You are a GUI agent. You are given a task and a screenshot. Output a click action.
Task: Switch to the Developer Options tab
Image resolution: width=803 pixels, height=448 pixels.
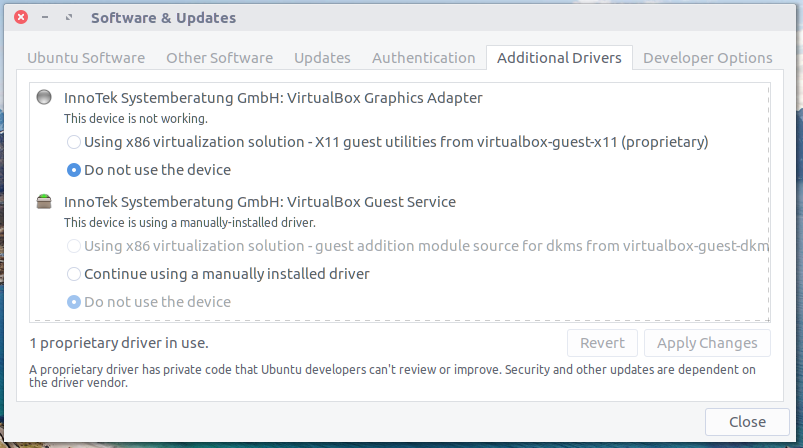coord(707,58)
